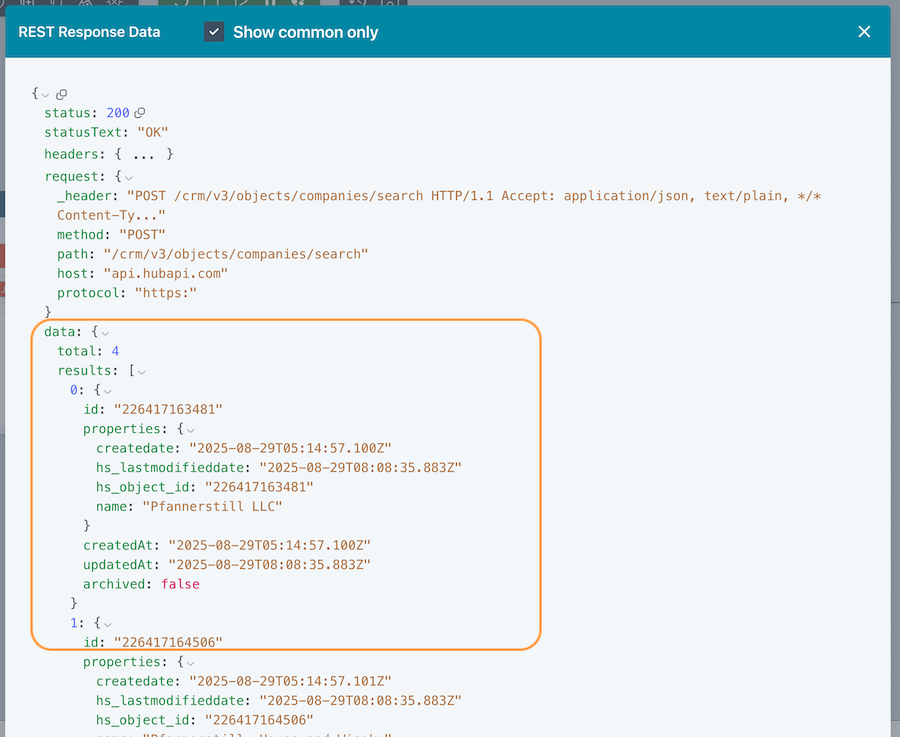
Task: Close the REST Response Data dialog
Action: [864, 32]
